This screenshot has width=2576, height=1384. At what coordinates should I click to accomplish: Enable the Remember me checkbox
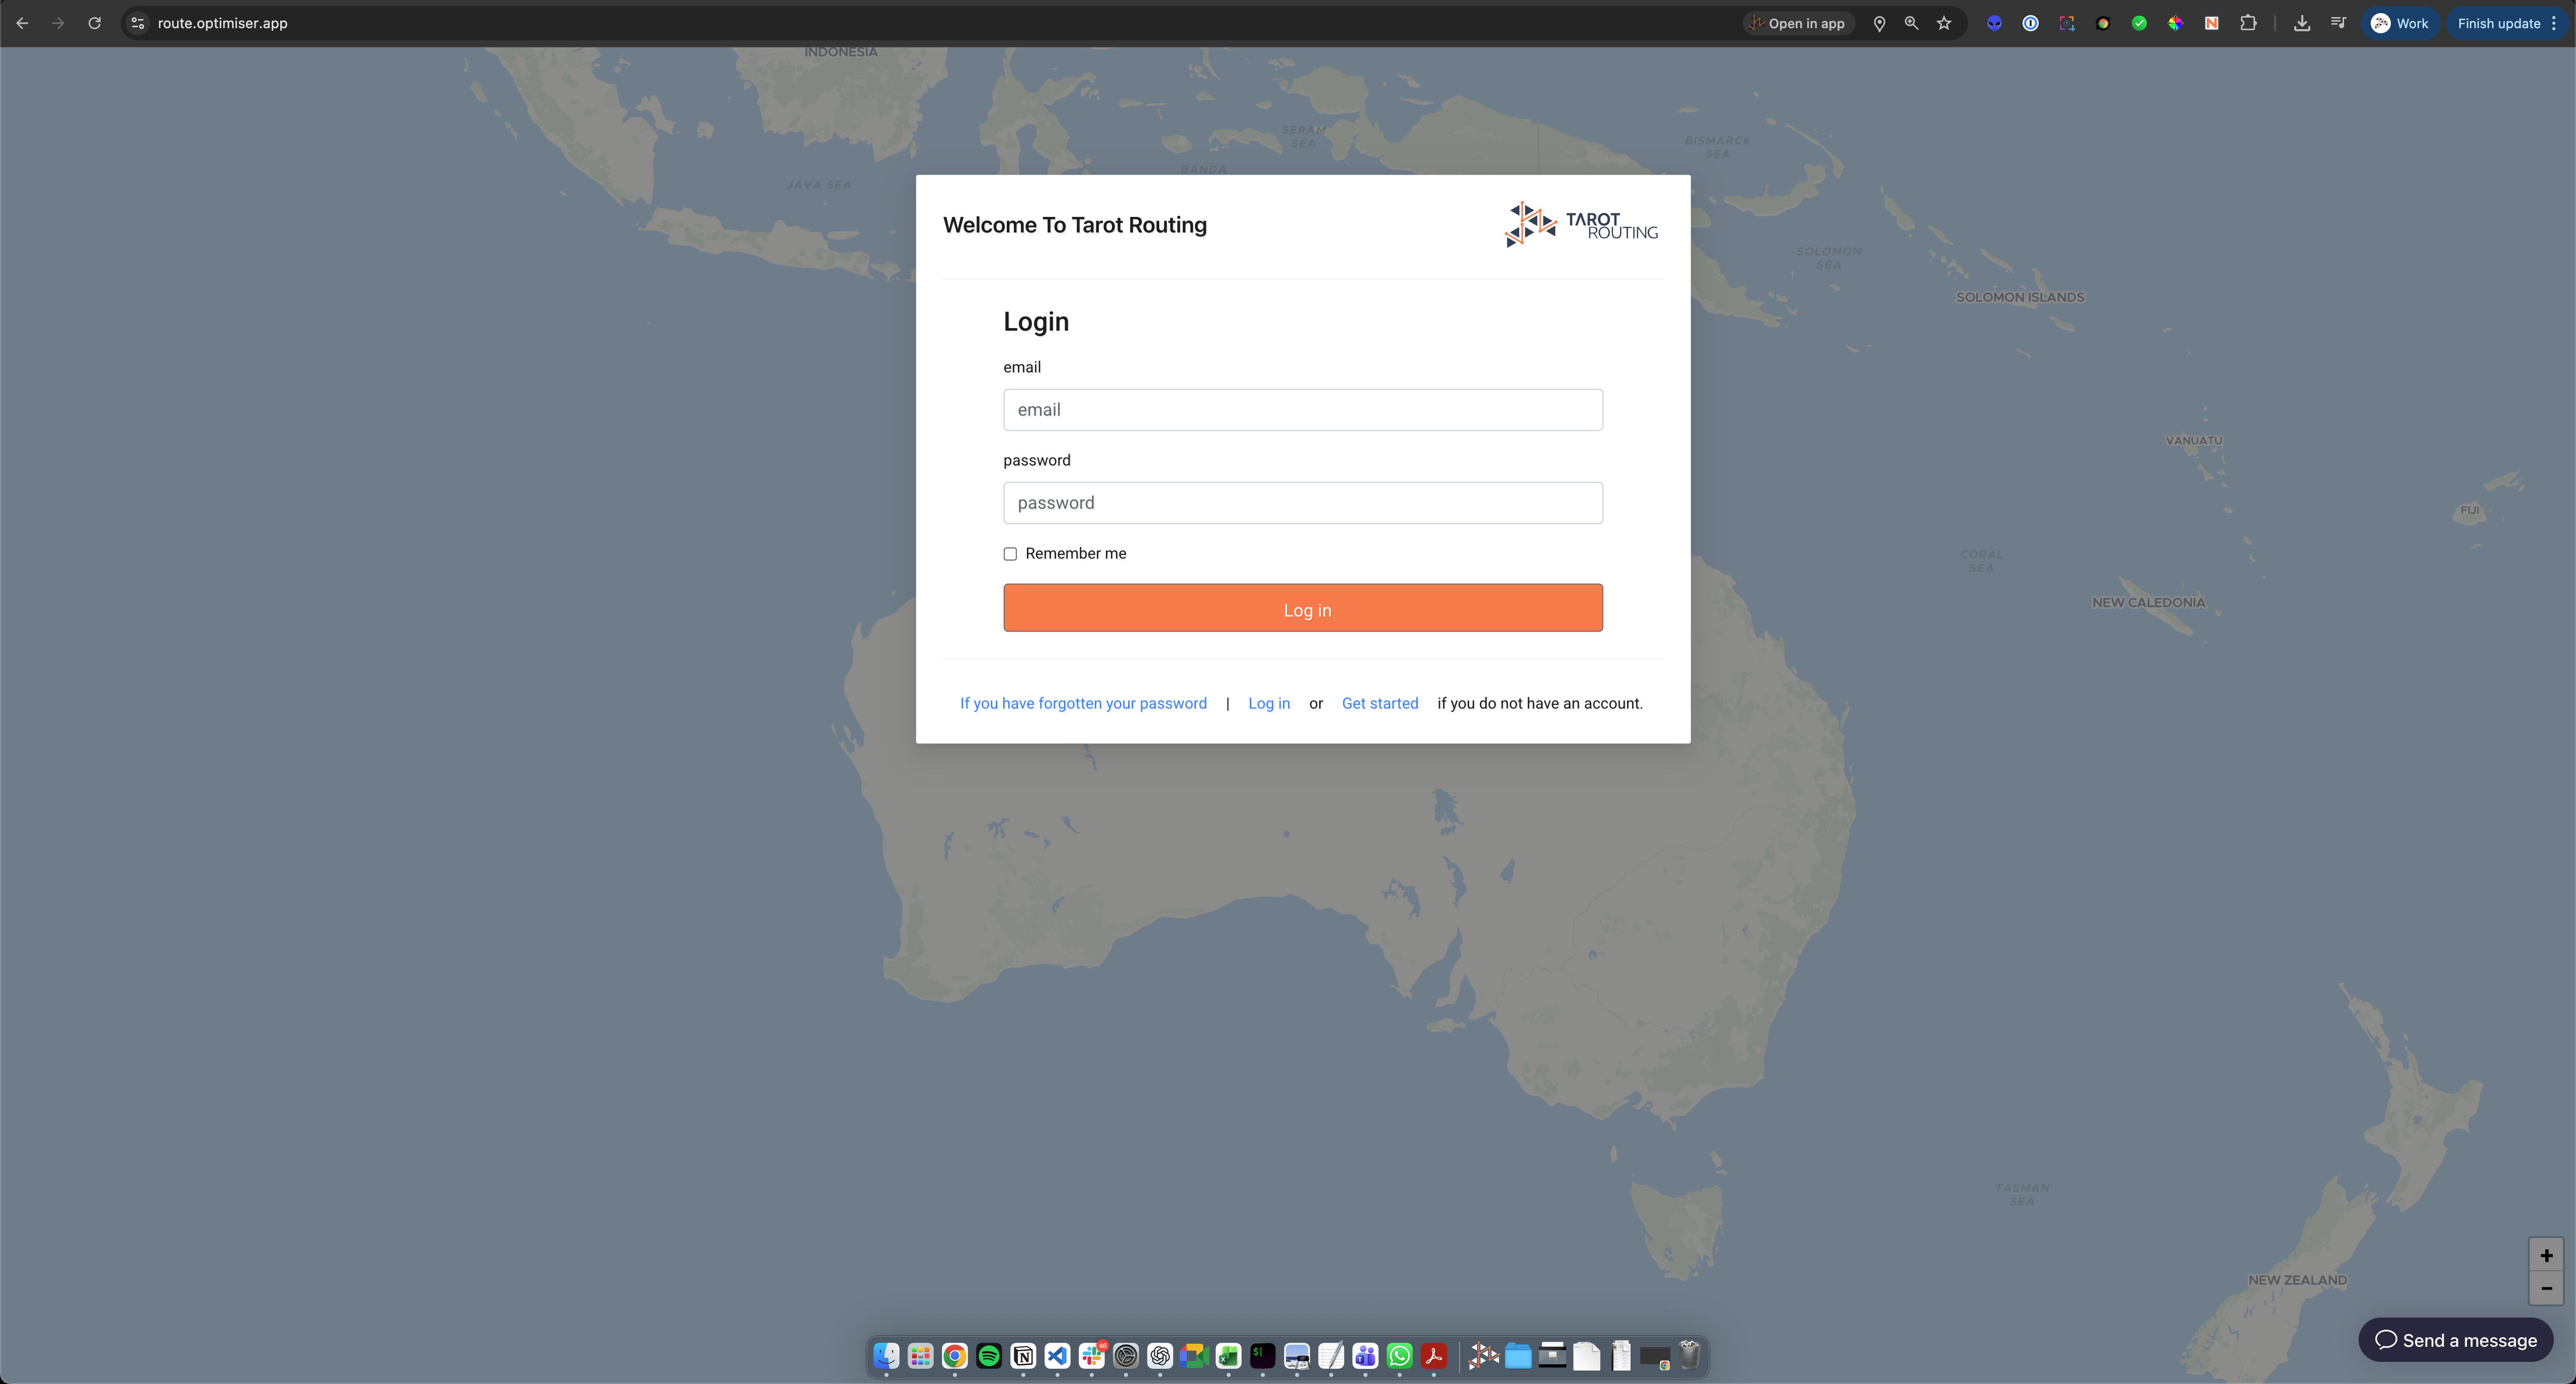[x=1011, y=553]
